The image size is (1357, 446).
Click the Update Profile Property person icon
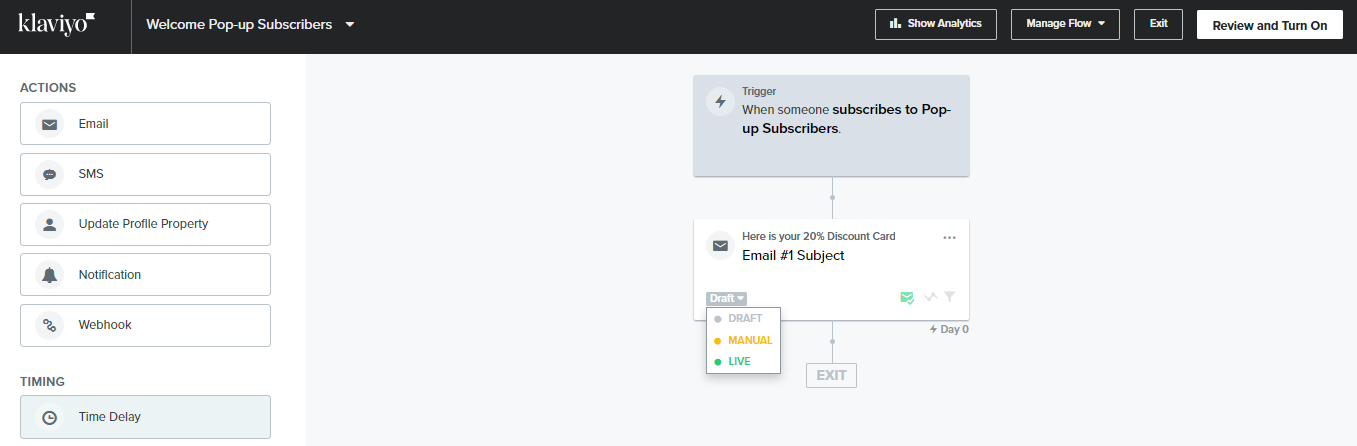pos(49,224)
